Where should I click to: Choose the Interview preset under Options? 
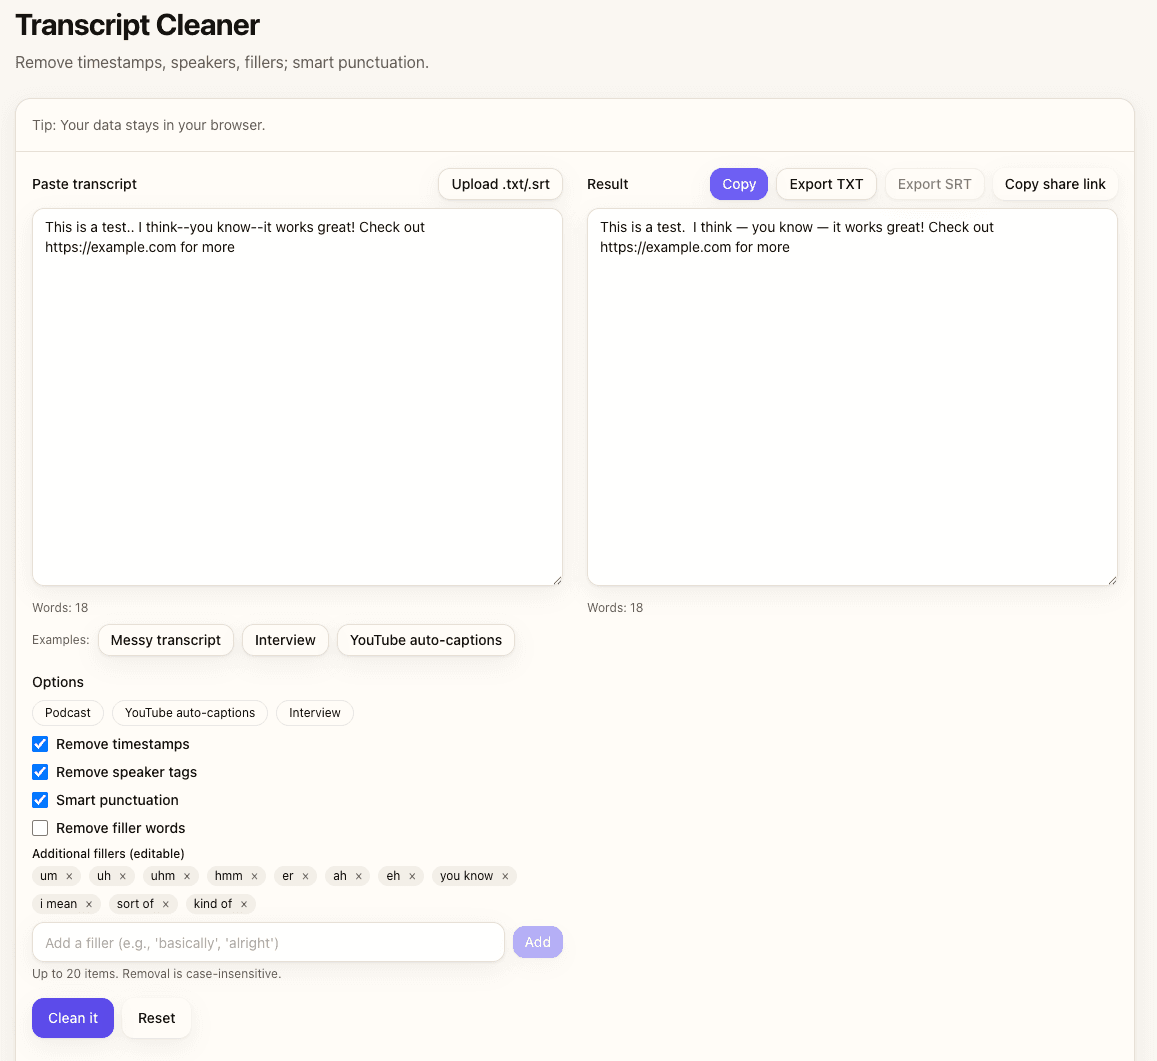(x=314, y=713)
